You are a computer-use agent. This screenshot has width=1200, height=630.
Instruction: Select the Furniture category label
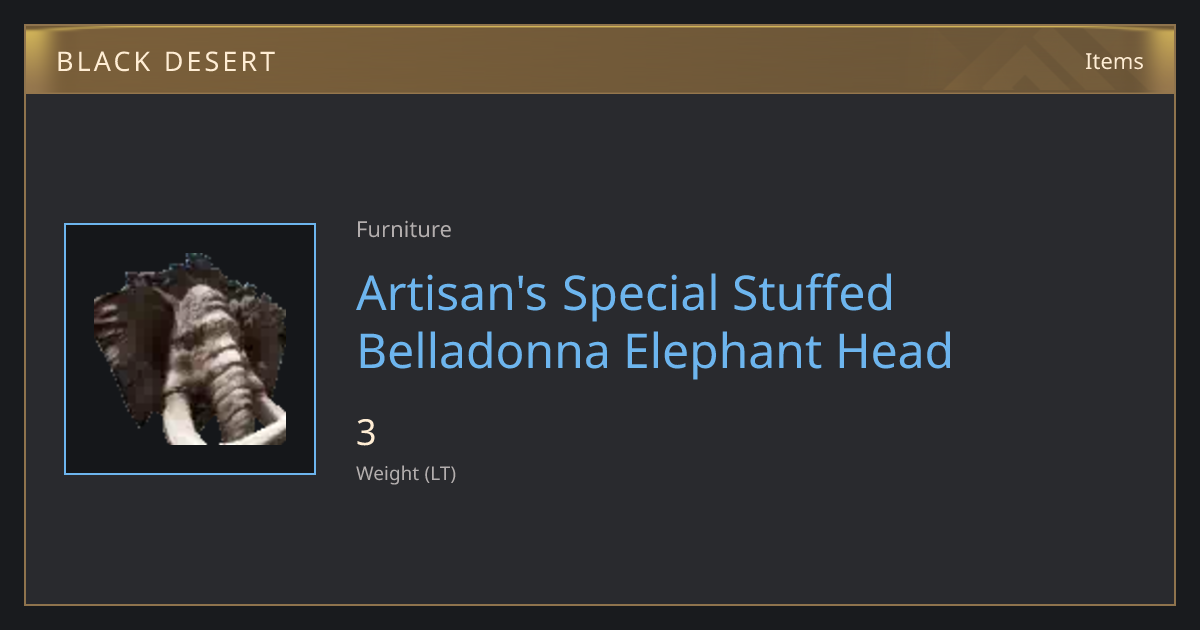(404, 229)
